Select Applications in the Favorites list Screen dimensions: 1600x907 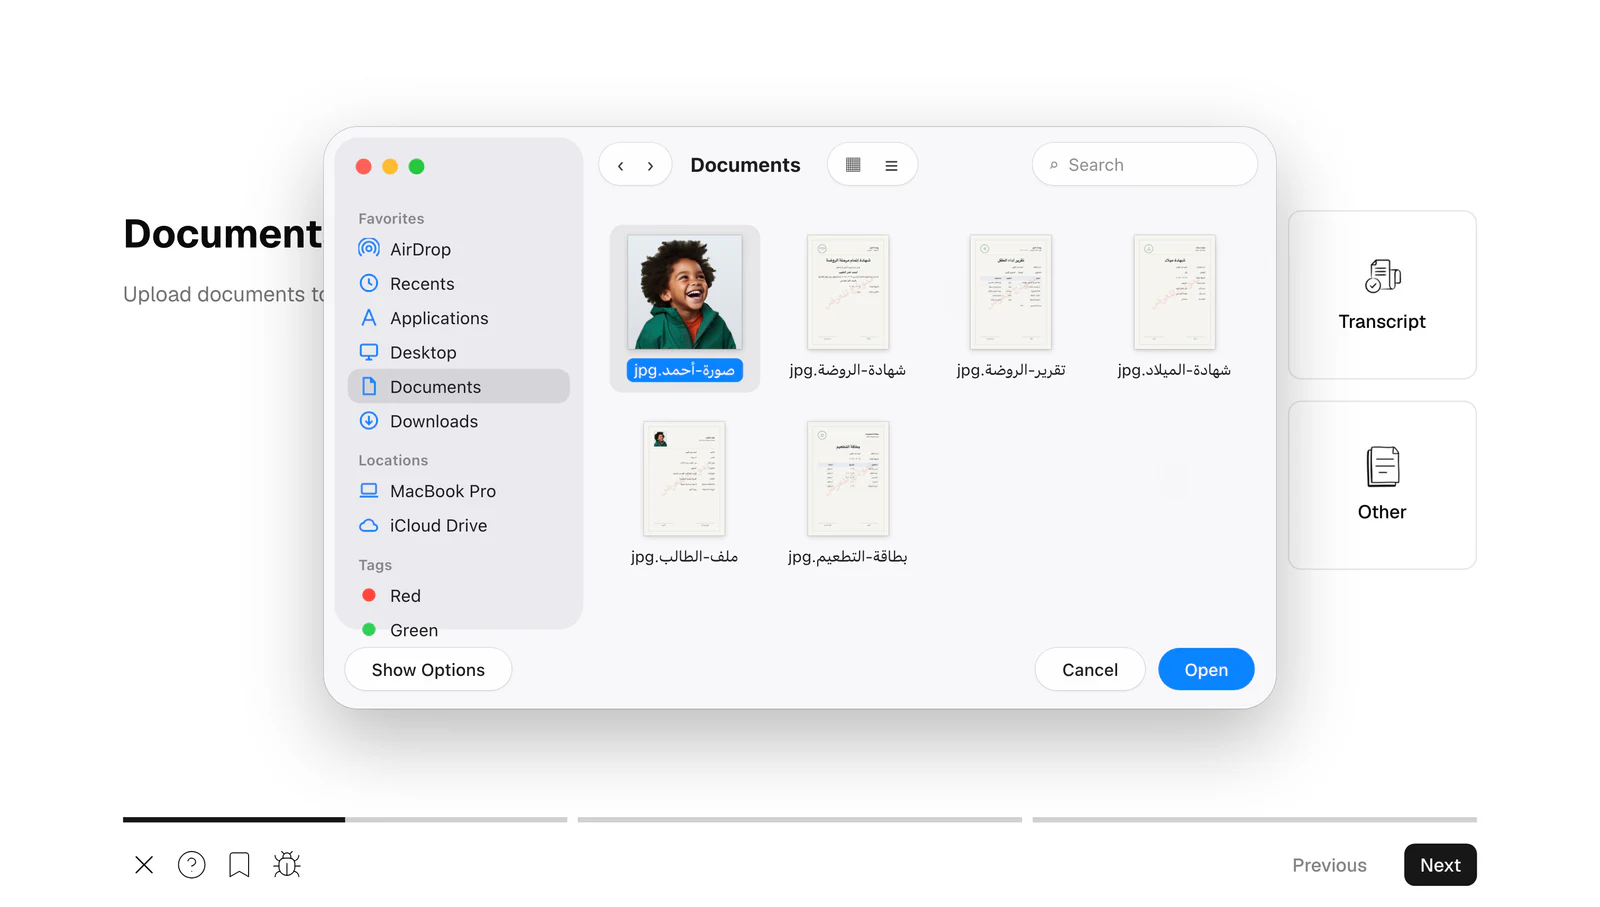click(458, 318)
